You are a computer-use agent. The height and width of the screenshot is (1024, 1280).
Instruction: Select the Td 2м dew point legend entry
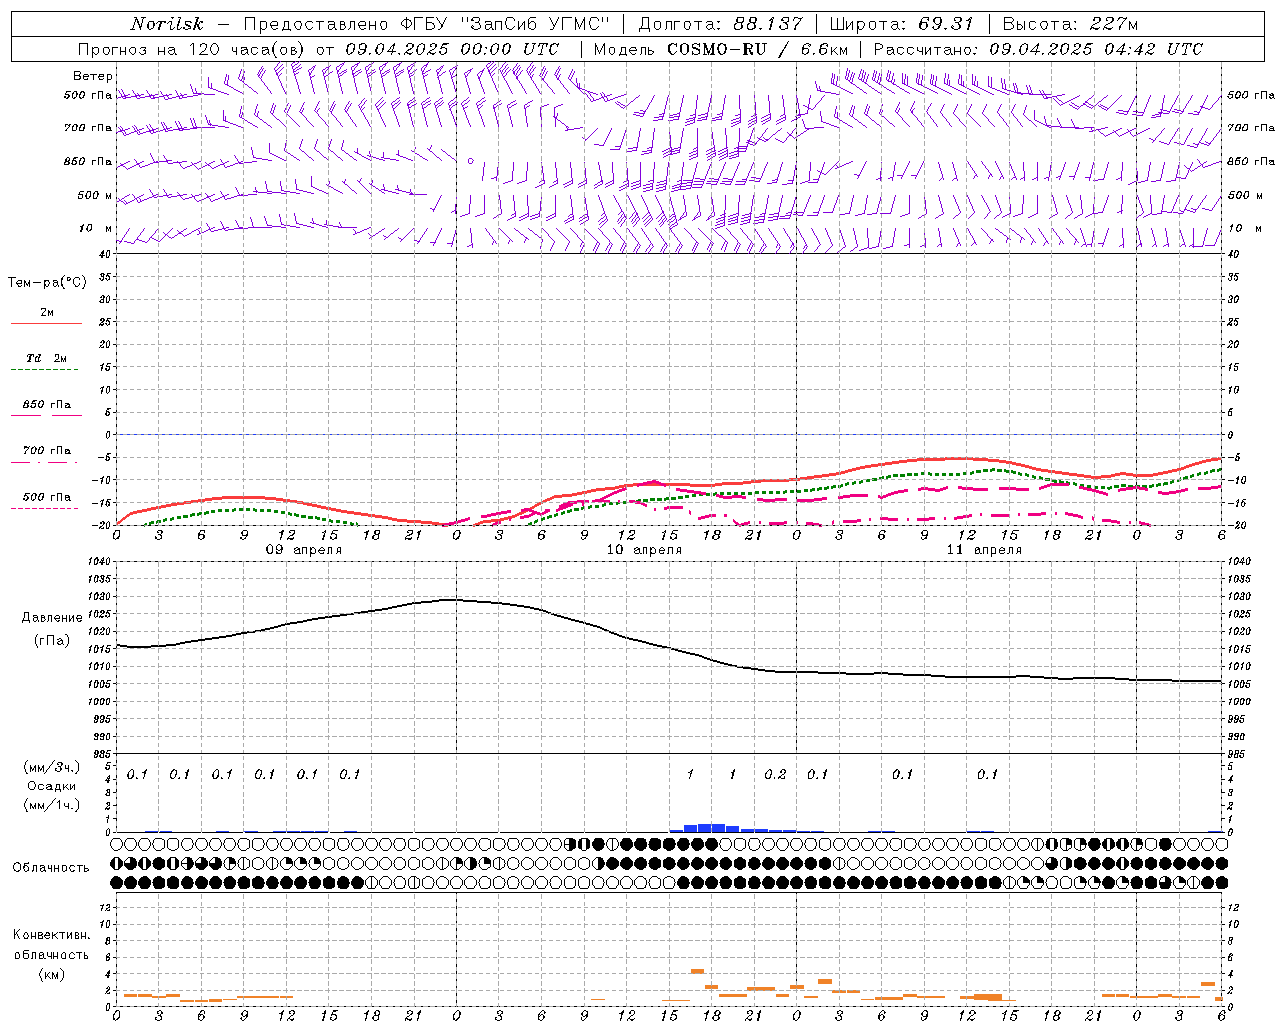(x=46, y=362)
